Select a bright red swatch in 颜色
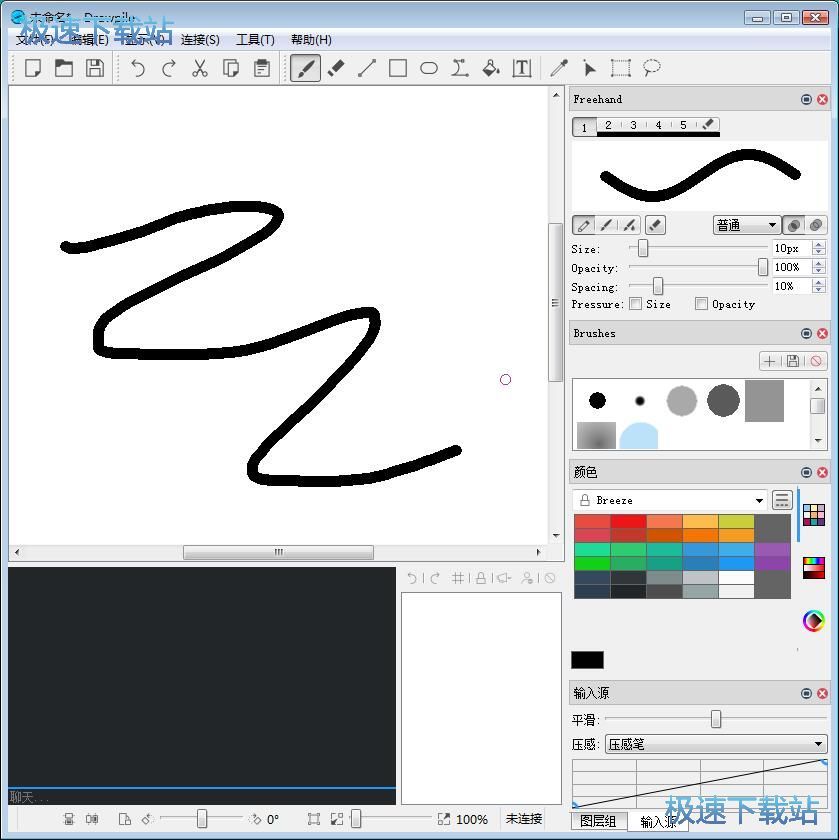Screen dimensions: 839x840 pos(627,522)
